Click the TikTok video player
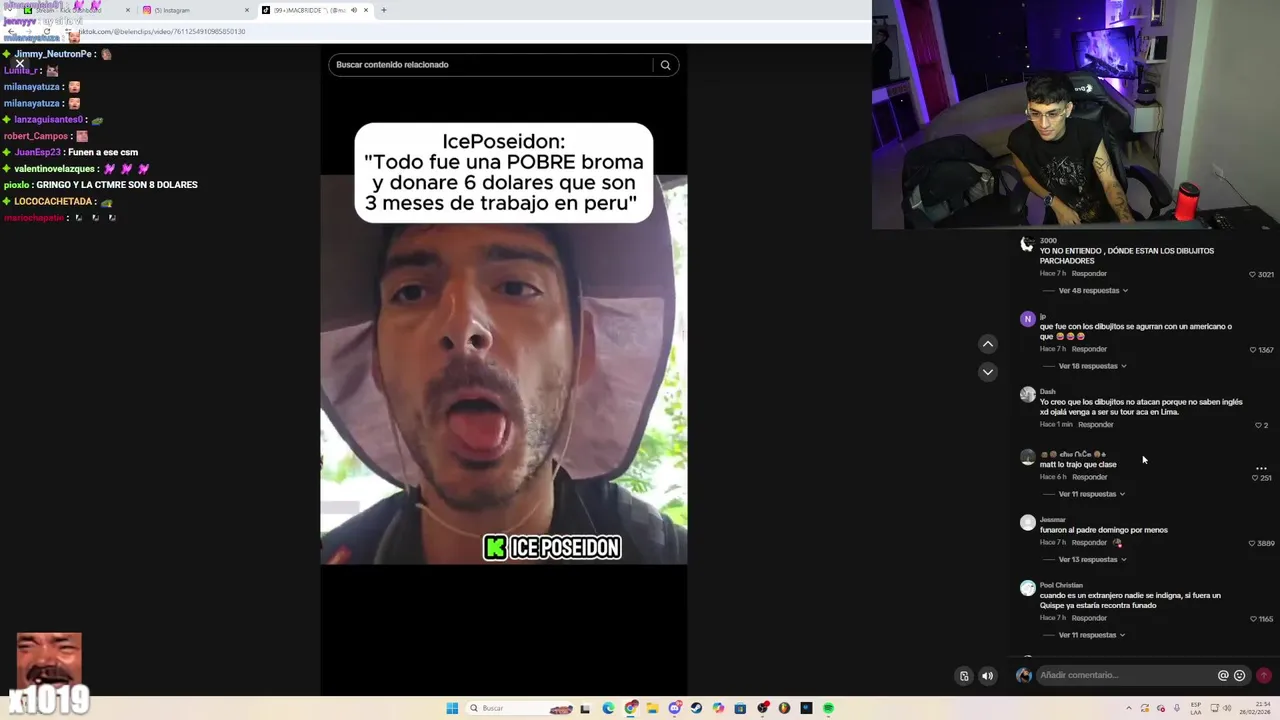The width and height of the screenshot is (1280, 720). click(504, 369)
